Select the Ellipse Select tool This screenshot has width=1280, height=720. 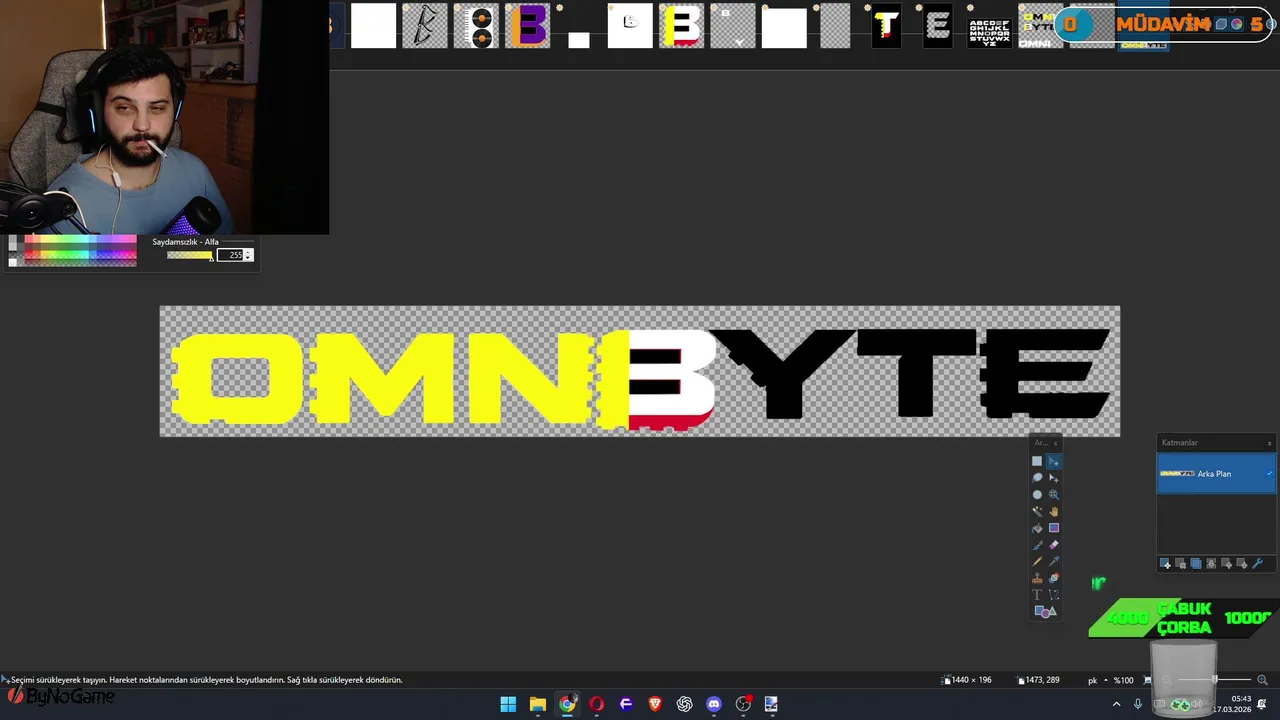[x=1037, y=494]
